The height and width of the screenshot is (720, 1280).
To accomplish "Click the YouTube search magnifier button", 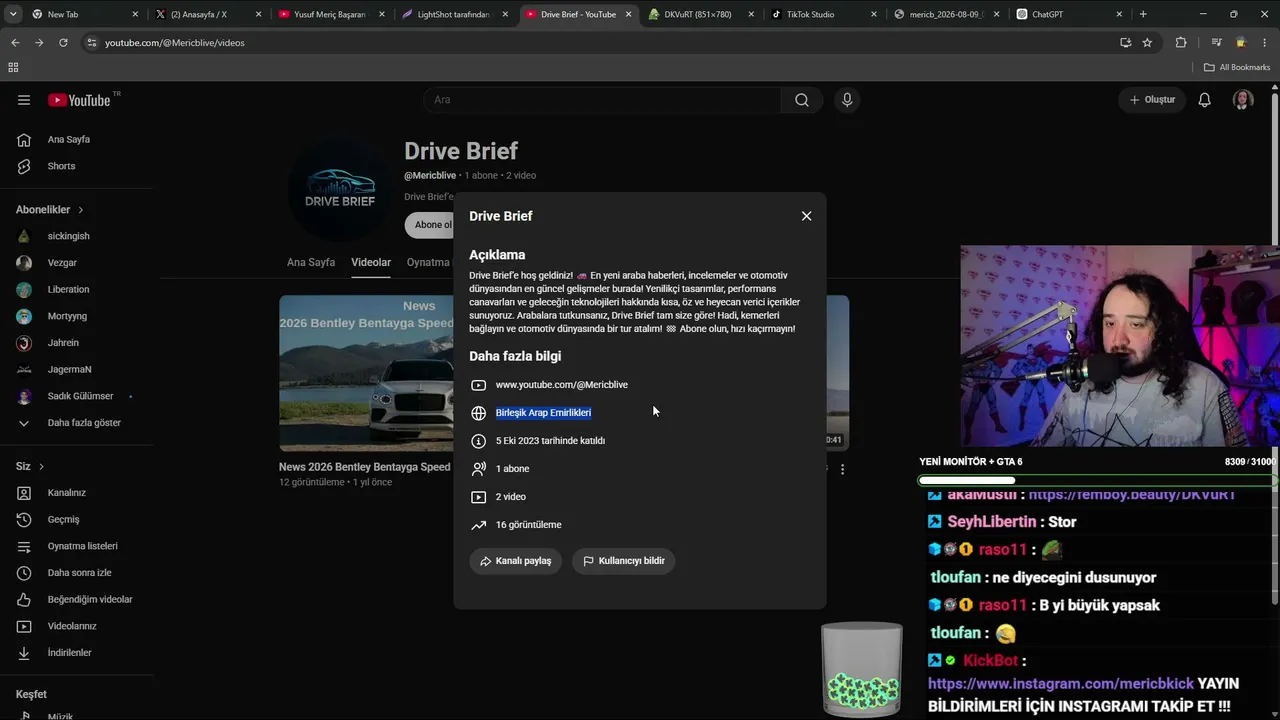I will click(802, 100).
